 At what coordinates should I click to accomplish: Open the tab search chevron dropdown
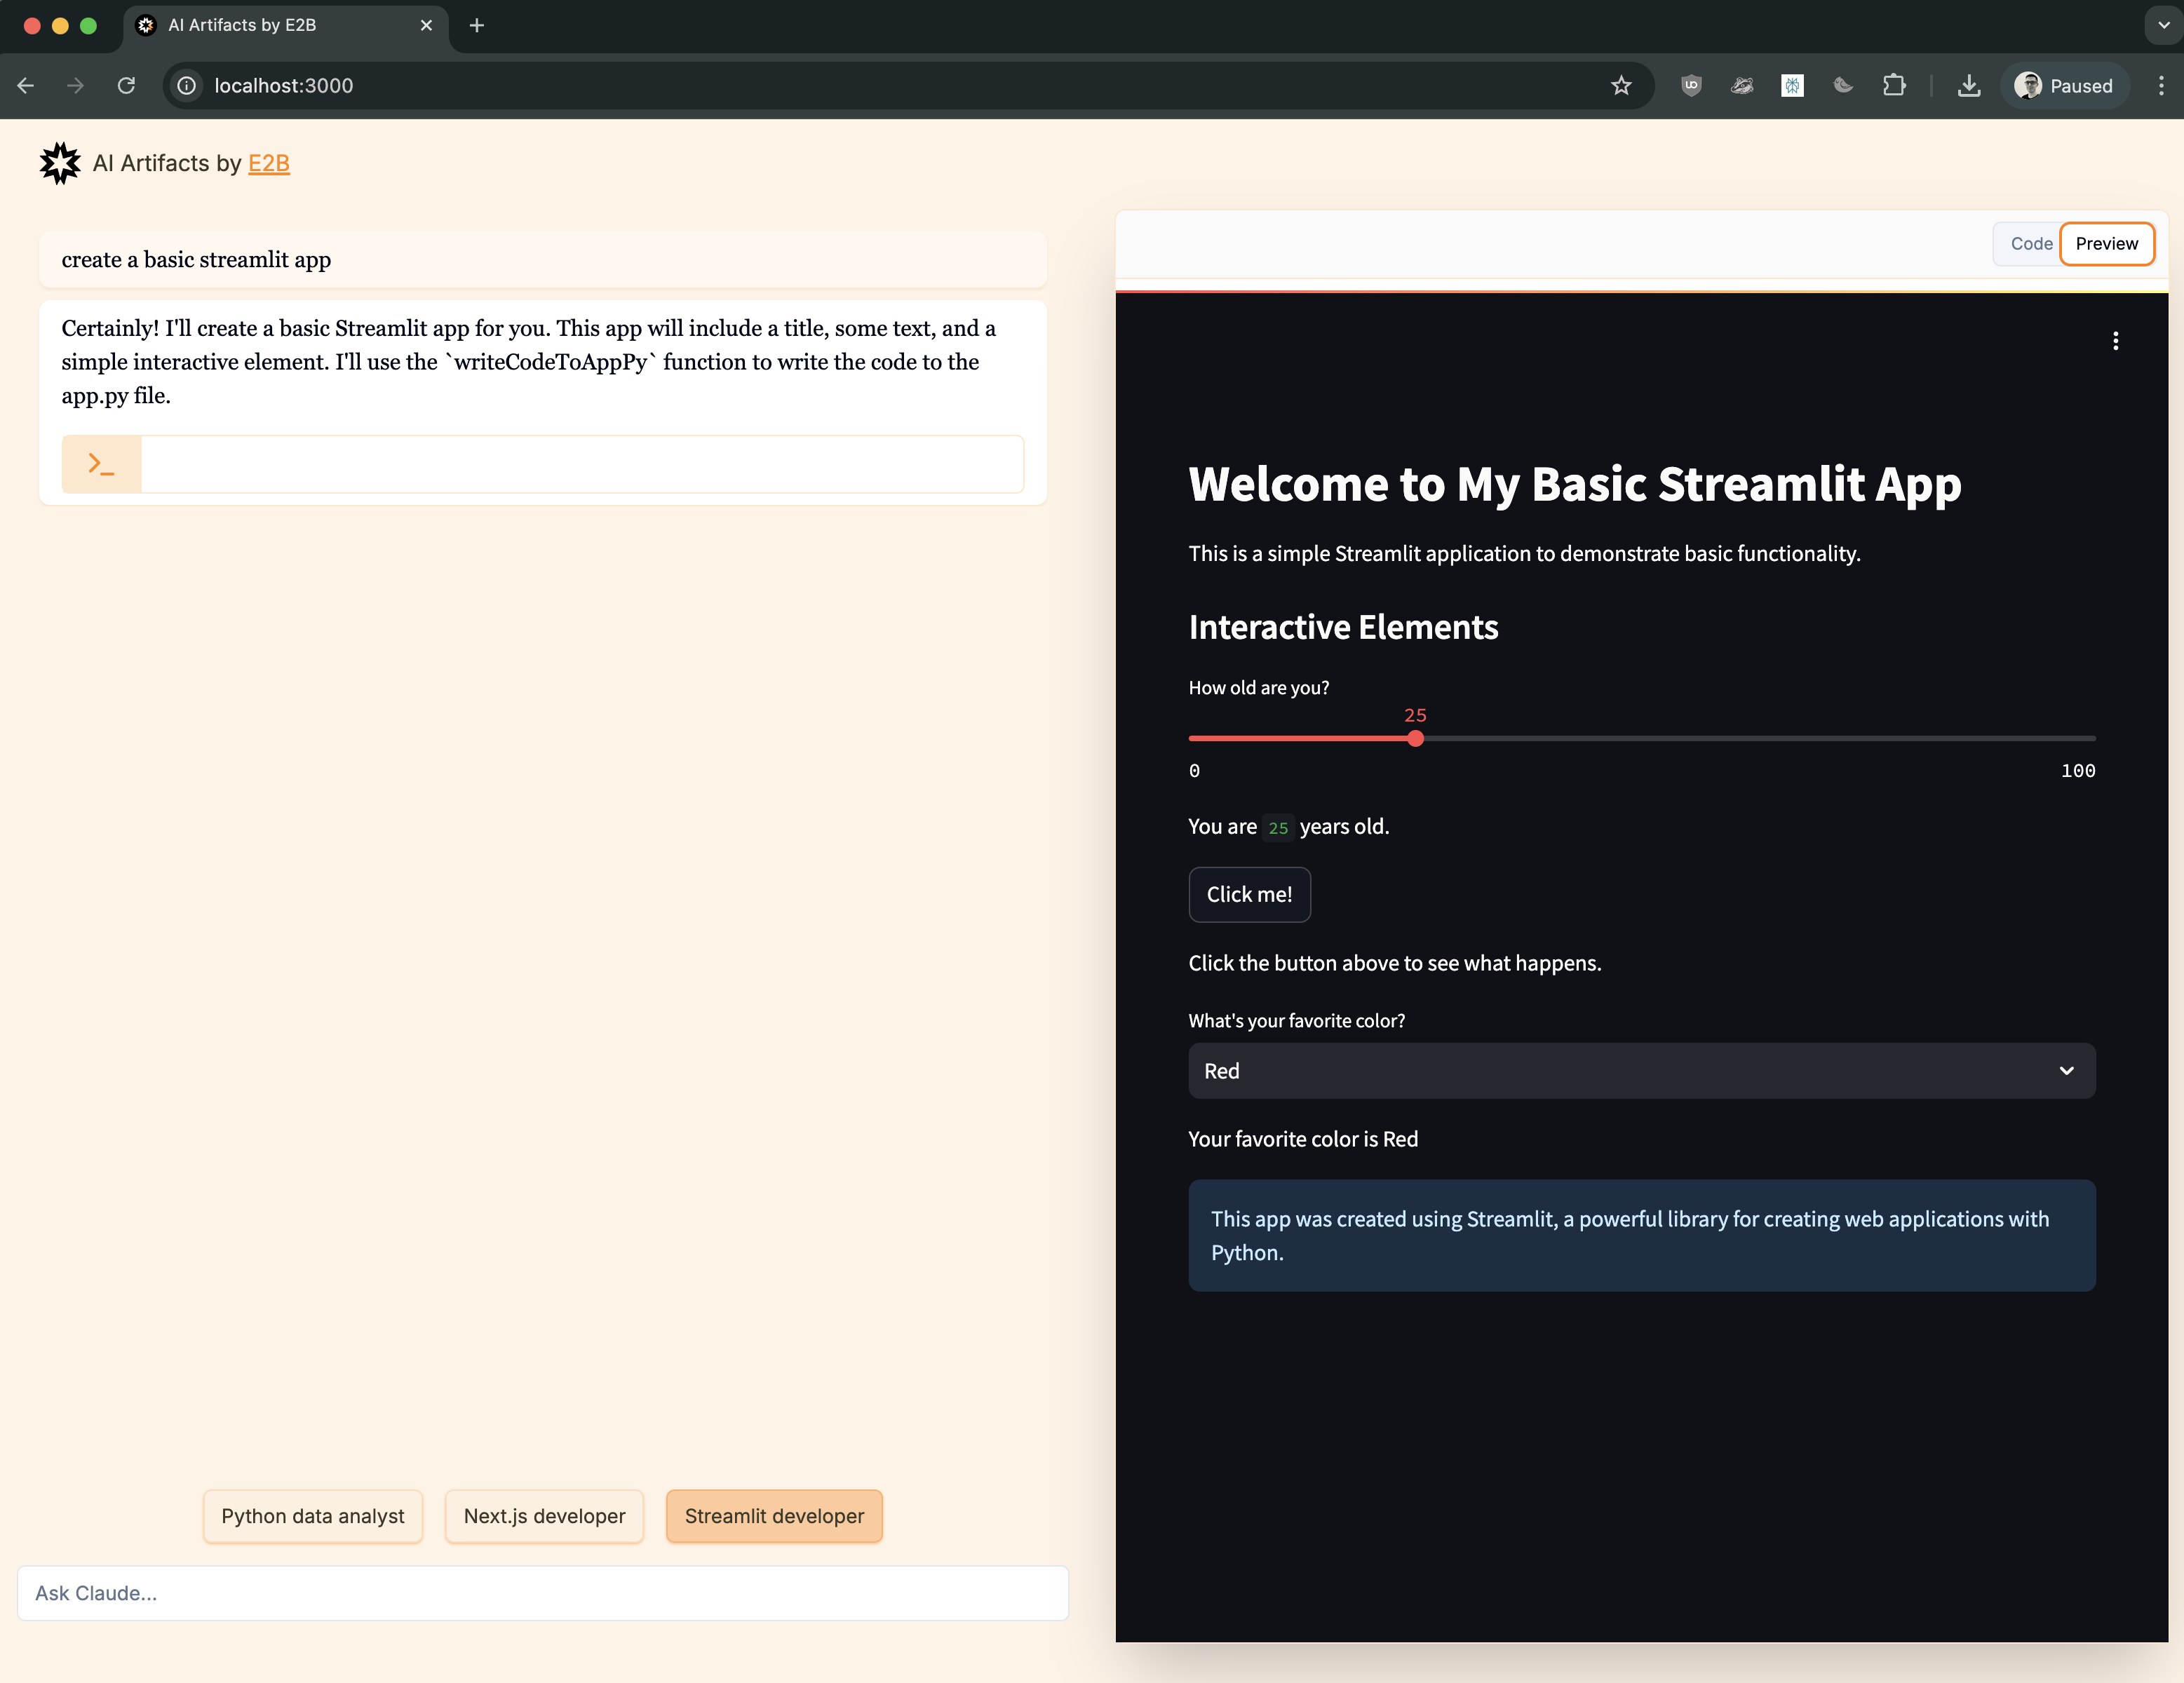pyautogui.click(x=2163, y=25)
